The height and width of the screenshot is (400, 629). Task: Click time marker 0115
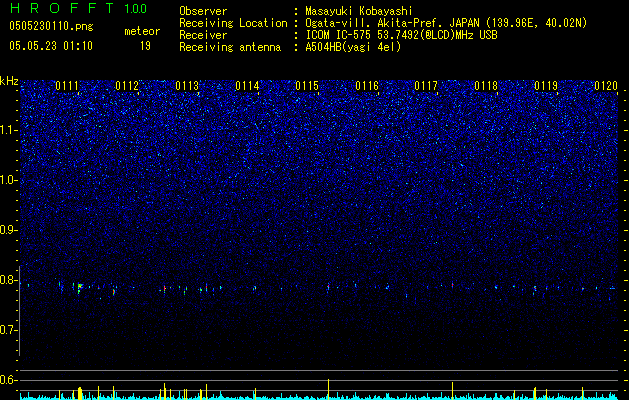click(307, 86)
